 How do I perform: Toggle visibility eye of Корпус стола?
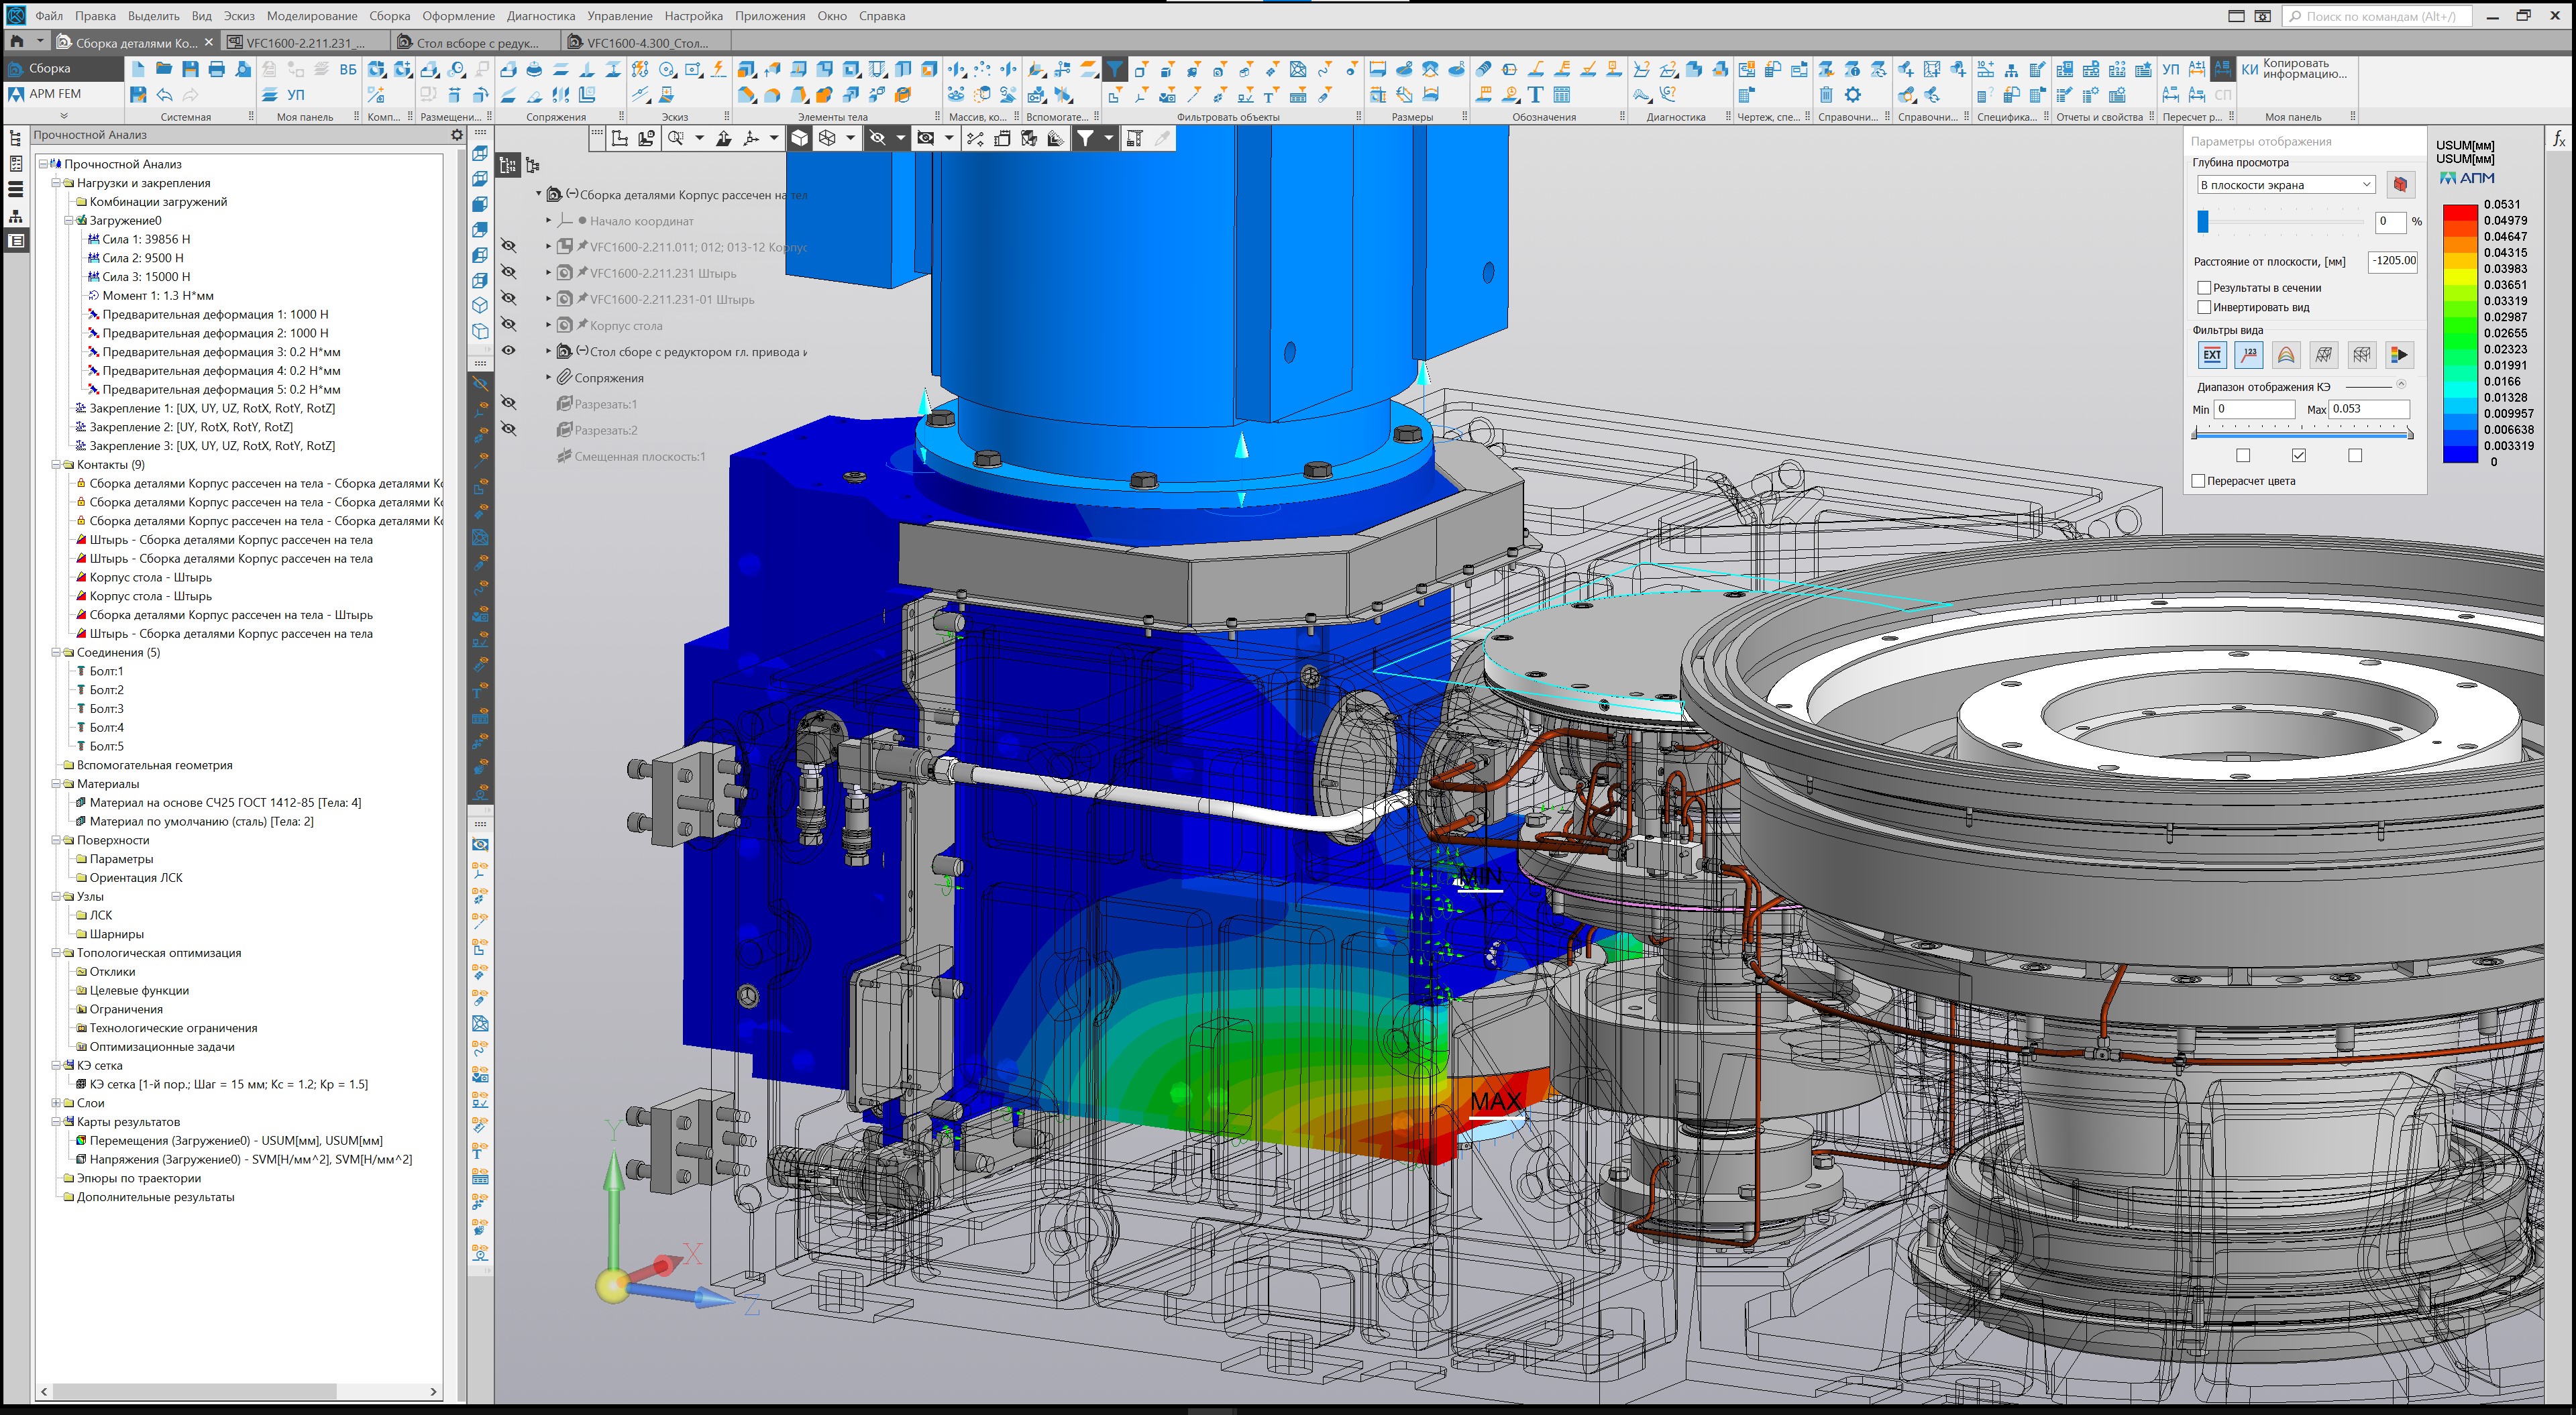[x=509, y=325]
